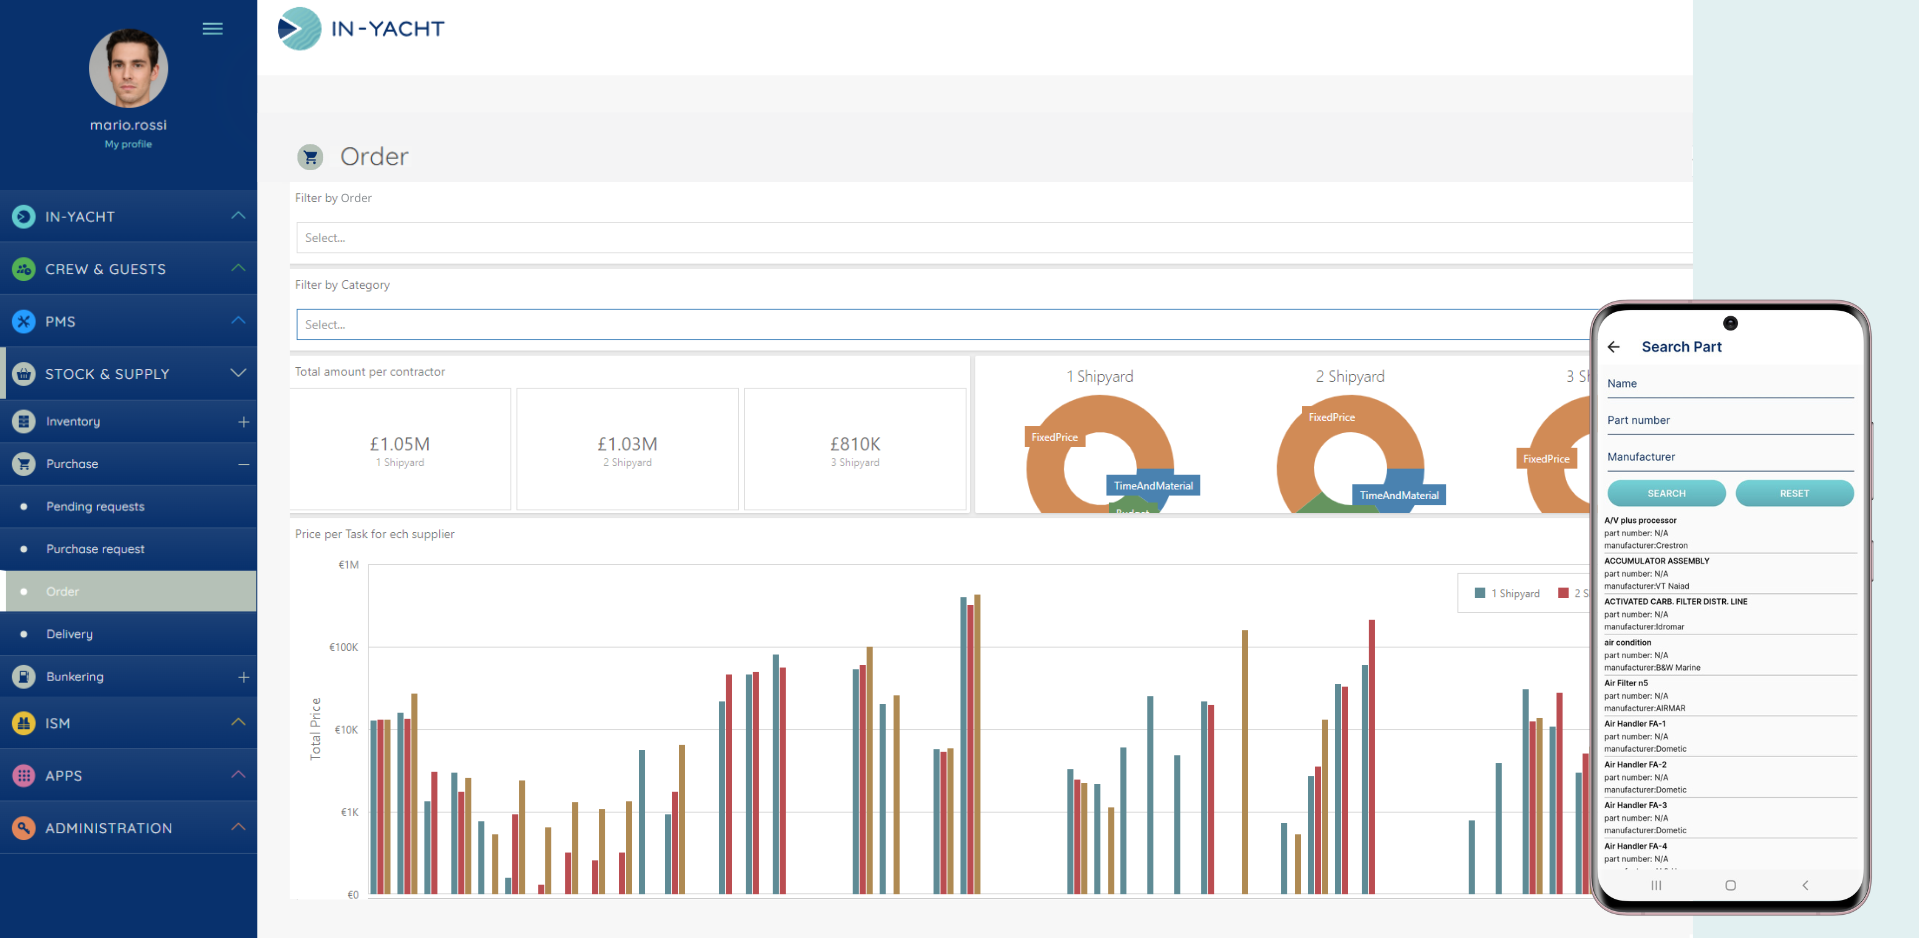Tap the back arrow in Search Part

click(1613, 347)
